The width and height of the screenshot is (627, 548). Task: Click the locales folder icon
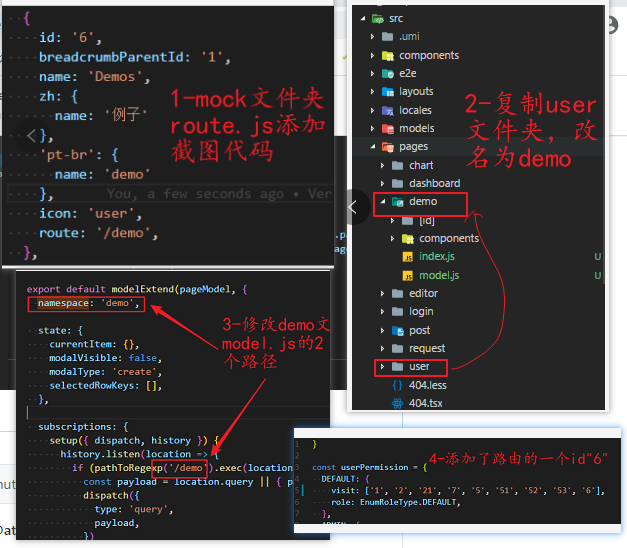point(387,110)
